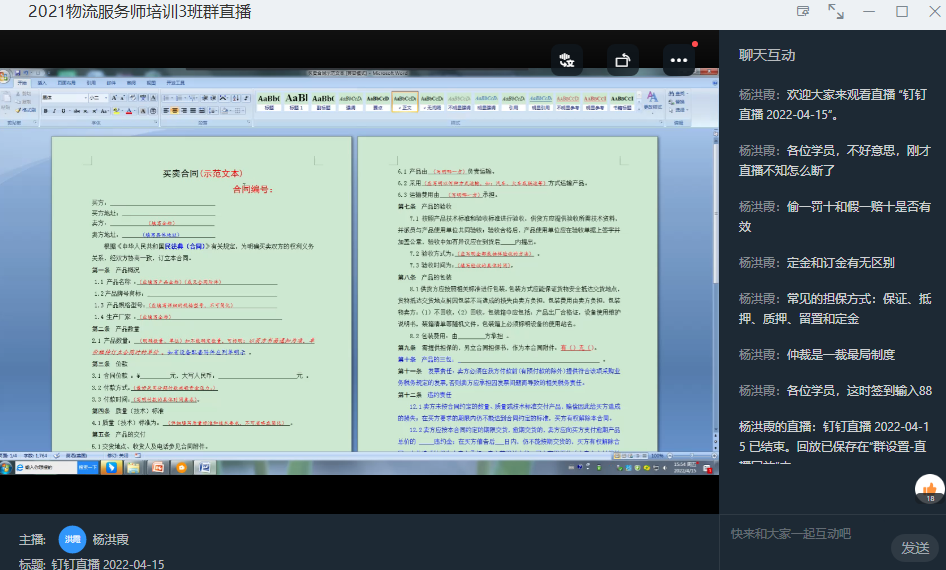Toggle the live subtitle translation icon

coord(567,60)
